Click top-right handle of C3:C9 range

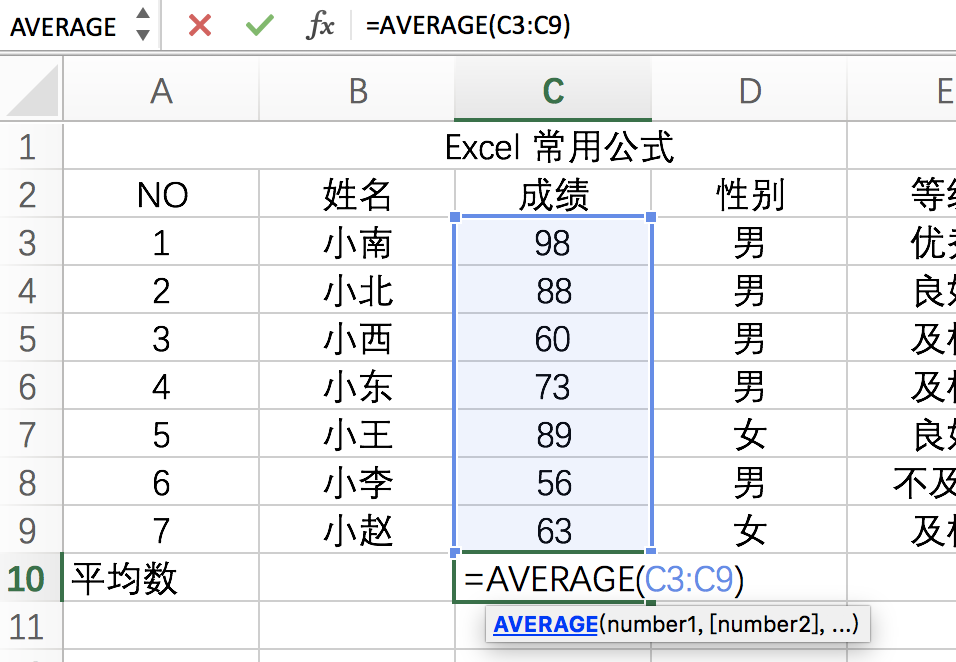pos(651,217)
